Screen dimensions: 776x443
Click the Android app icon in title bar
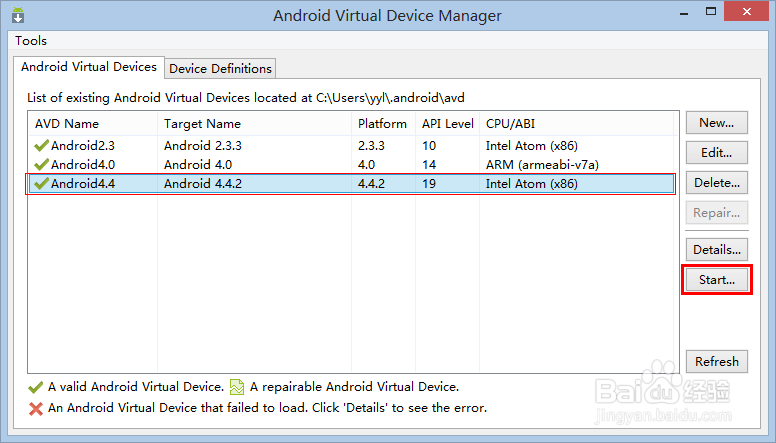(19, 16)
